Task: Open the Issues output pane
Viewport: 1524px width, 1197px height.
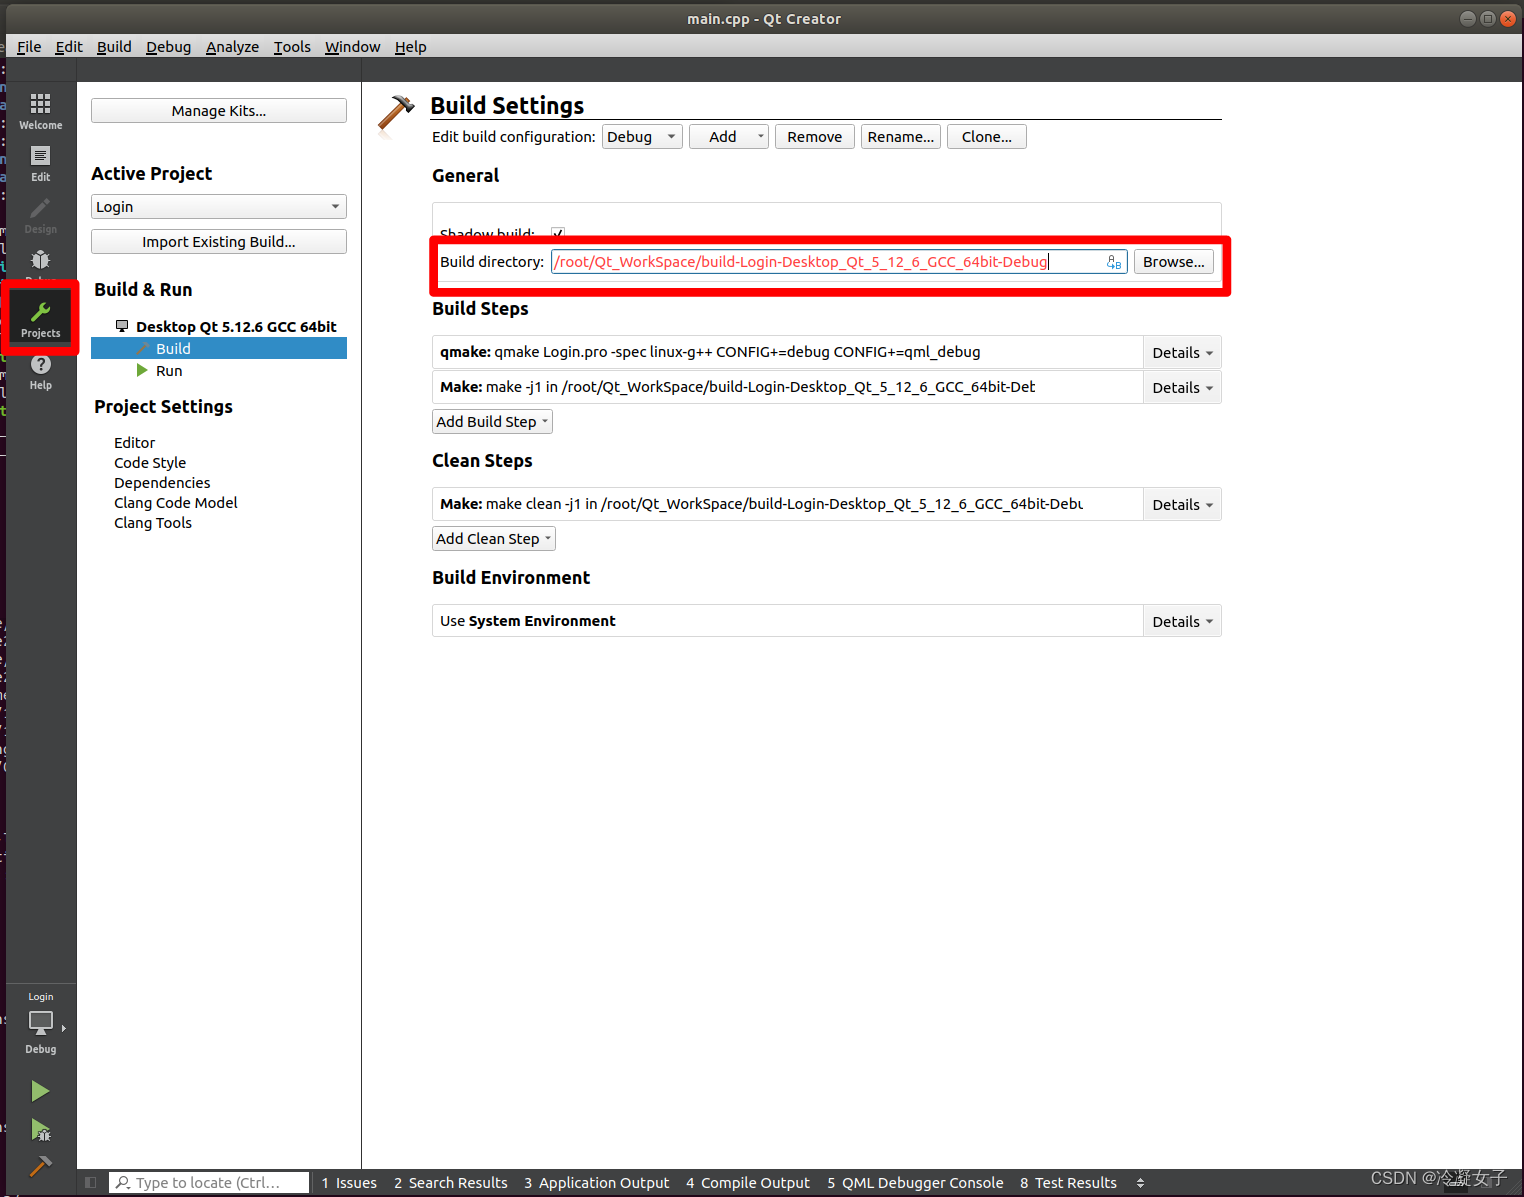Action: point(349,1183)
